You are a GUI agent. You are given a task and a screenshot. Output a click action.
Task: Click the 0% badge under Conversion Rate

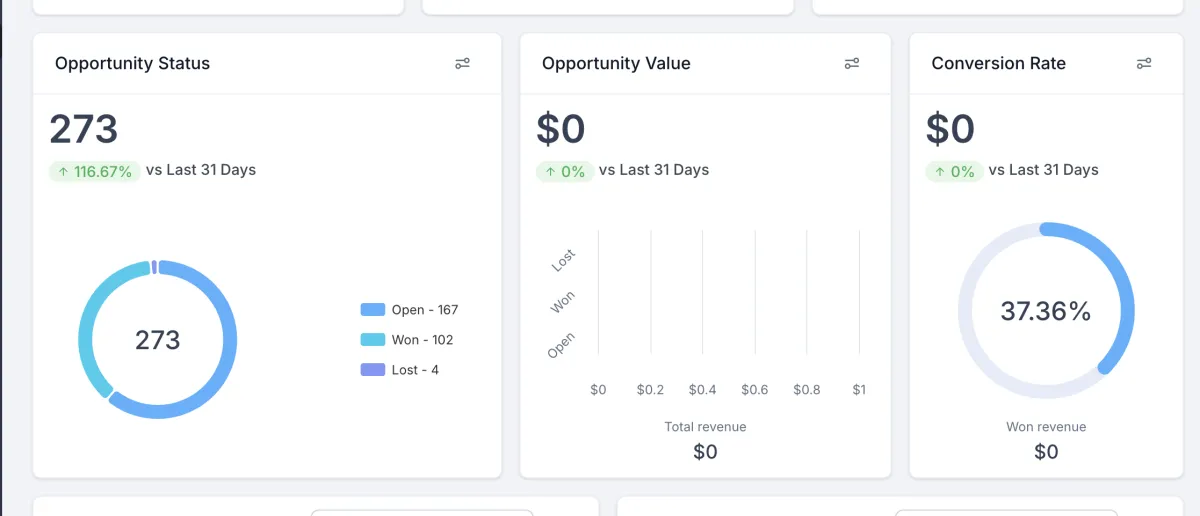(x=953, y=171)
